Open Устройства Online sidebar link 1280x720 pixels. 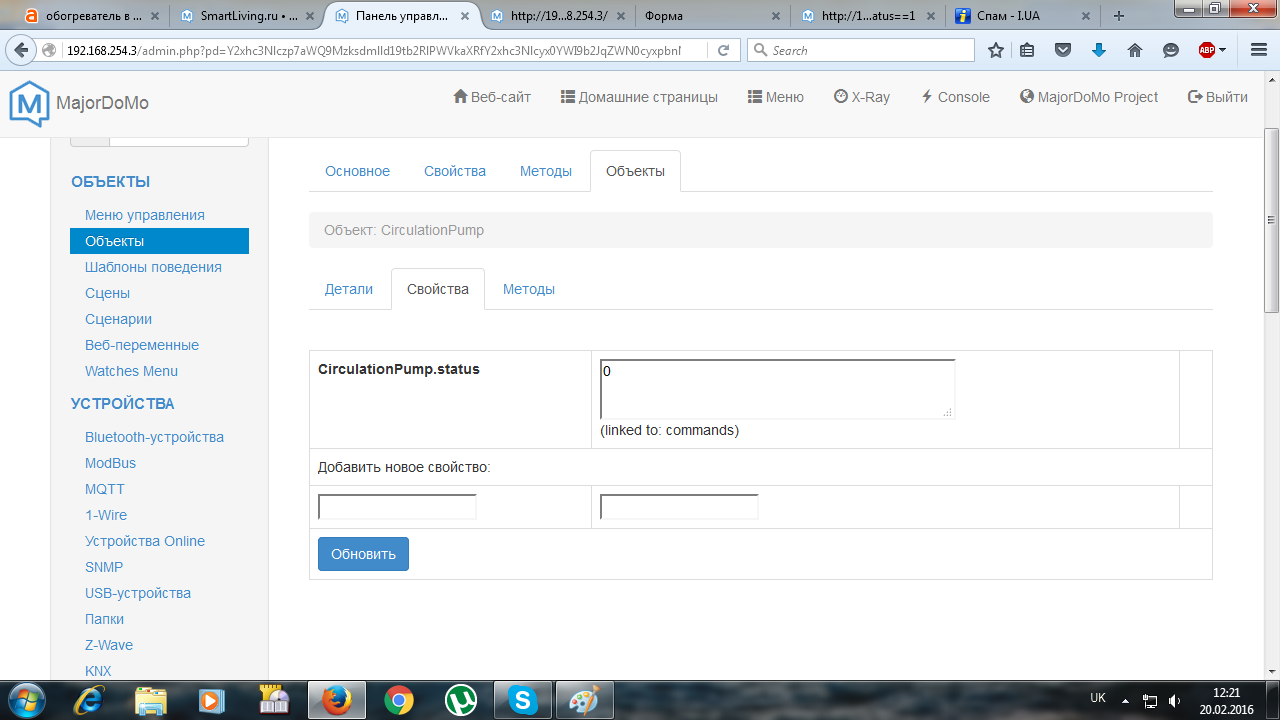tap(145, 541)
